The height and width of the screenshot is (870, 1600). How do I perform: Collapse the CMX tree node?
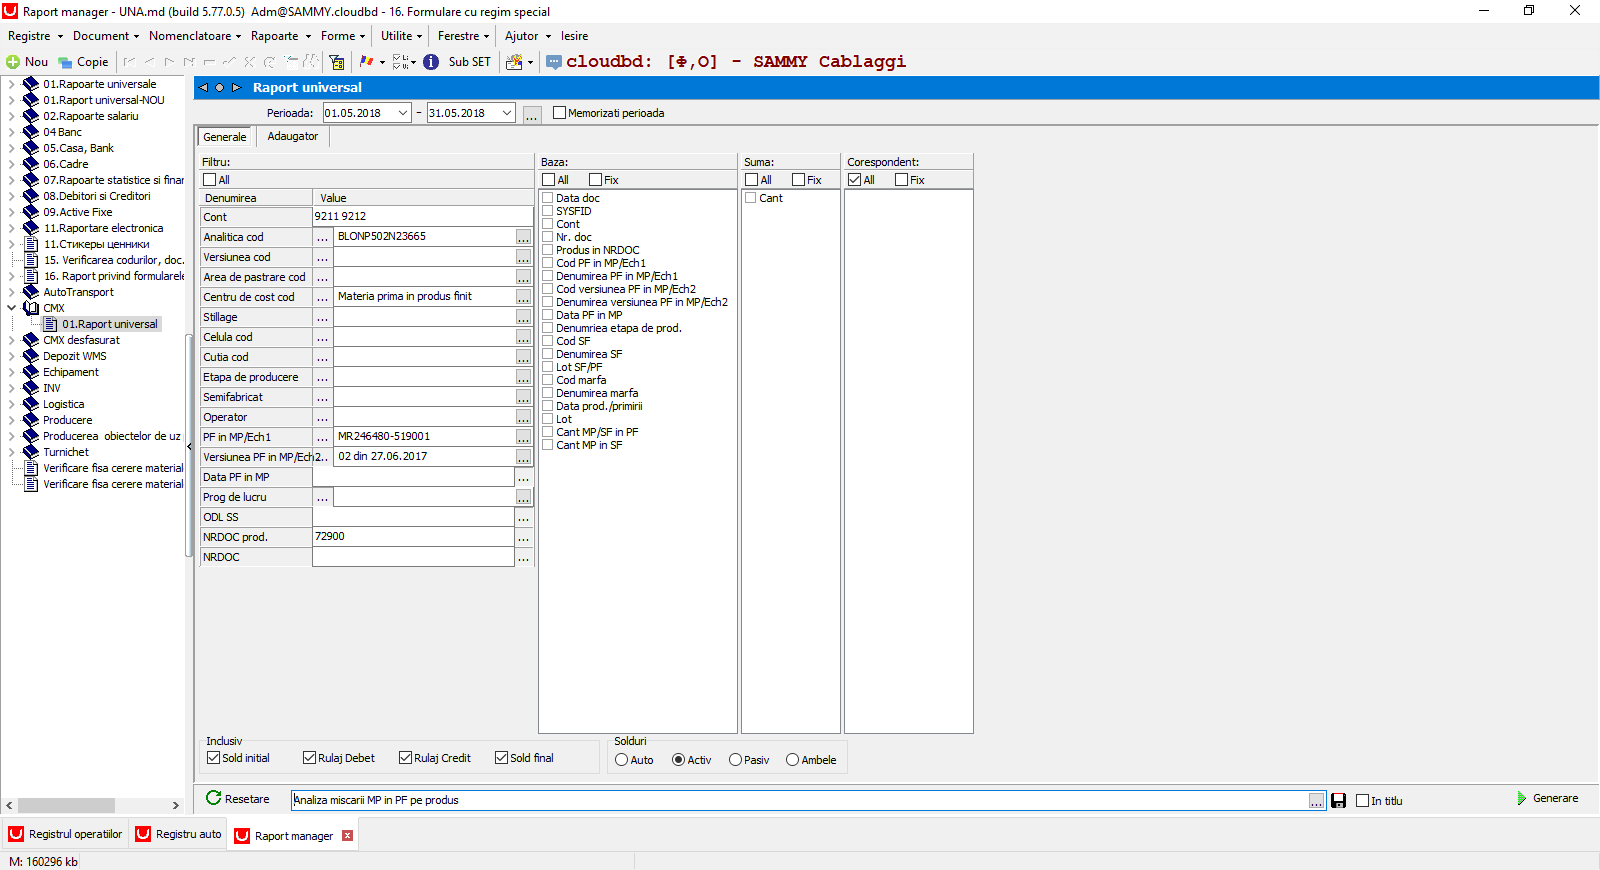11,308
